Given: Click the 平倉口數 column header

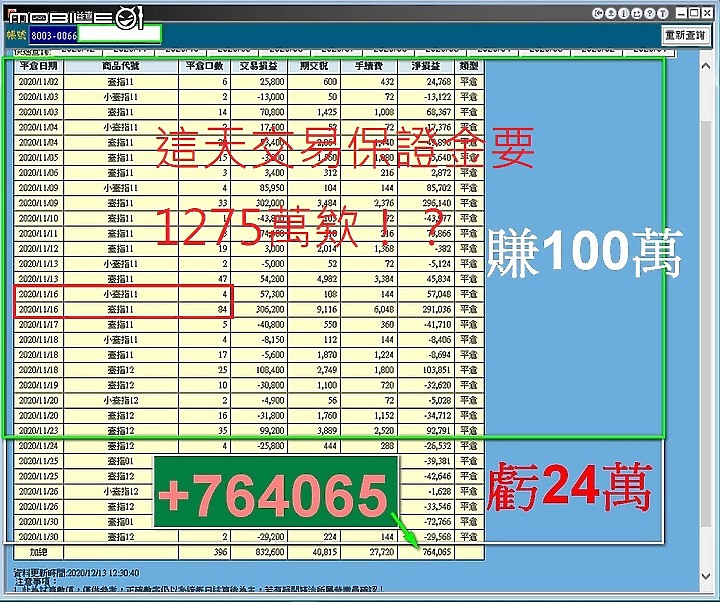Looking at the screenshot, I should (204, 66).
